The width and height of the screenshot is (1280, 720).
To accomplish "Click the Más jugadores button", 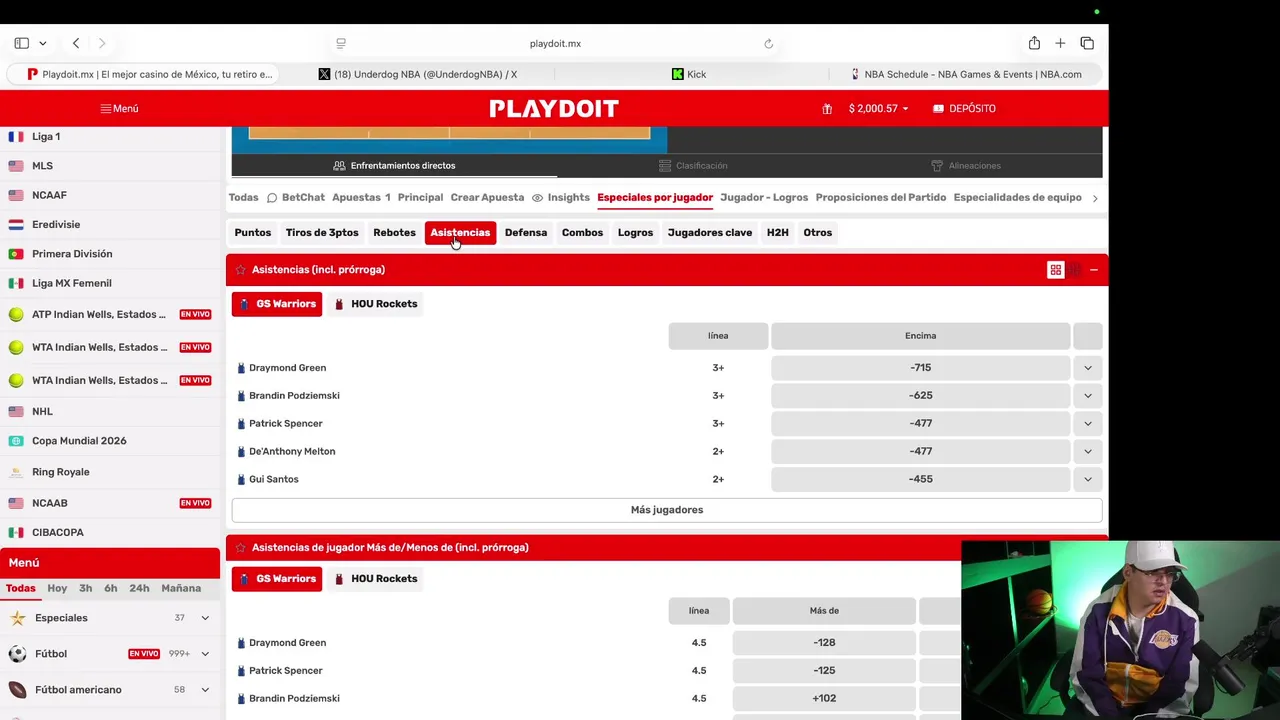I will (667, 510).
